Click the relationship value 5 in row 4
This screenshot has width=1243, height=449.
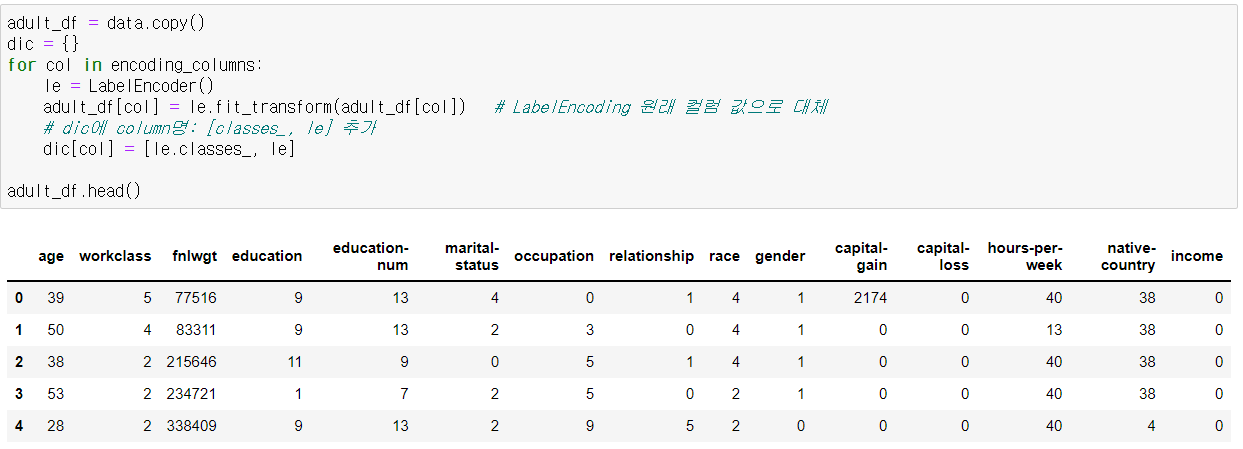(x=689, y=426)
